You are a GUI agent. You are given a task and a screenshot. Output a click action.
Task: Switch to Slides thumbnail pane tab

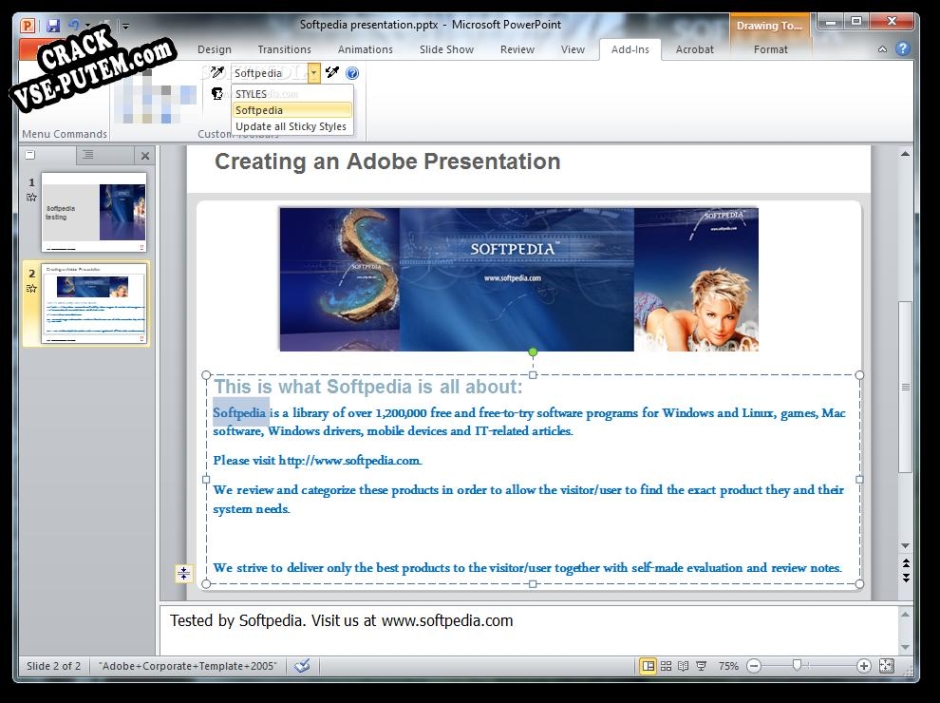[30, 155]
